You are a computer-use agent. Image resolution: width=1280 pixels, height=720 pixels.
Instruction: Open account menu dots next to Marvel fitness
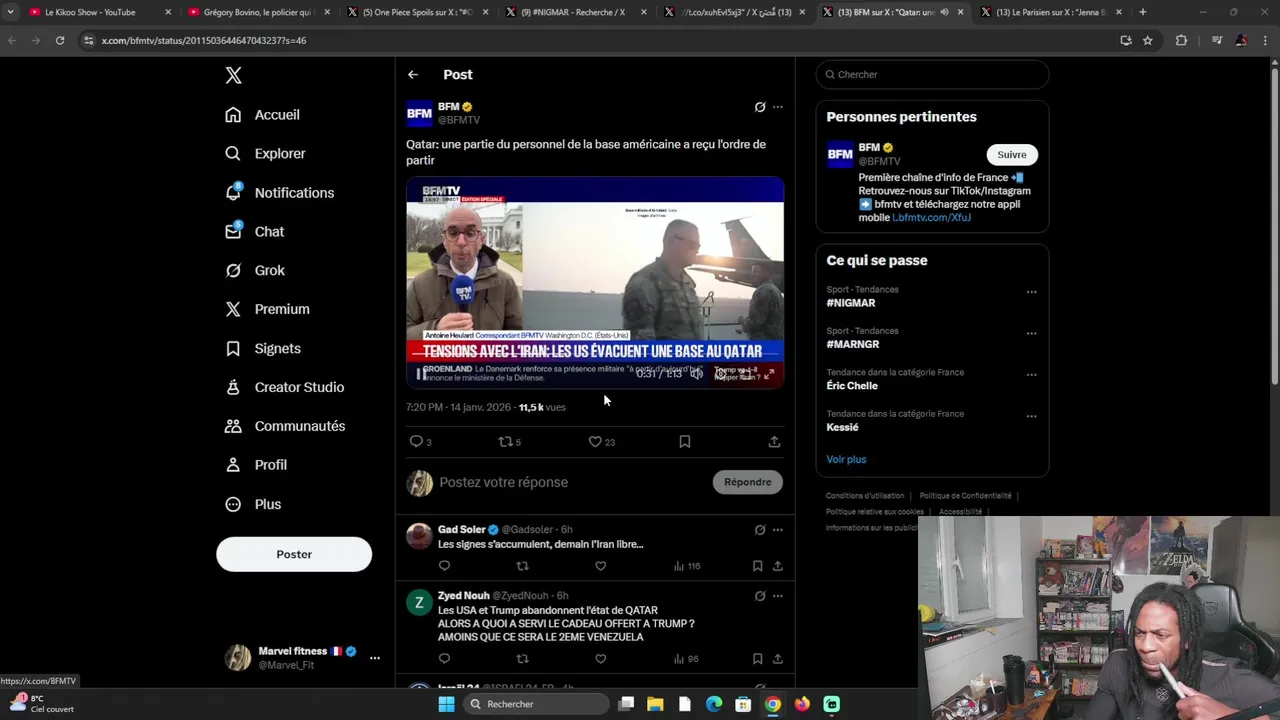pos(375,658)
